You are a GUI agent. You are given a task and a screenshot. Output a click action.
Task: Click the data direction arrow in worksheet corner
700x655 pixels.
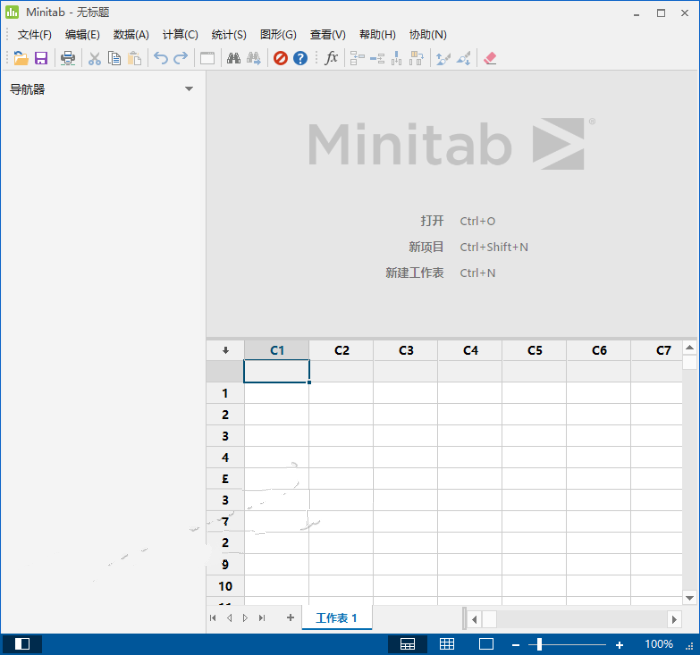(x=225, y=350)
